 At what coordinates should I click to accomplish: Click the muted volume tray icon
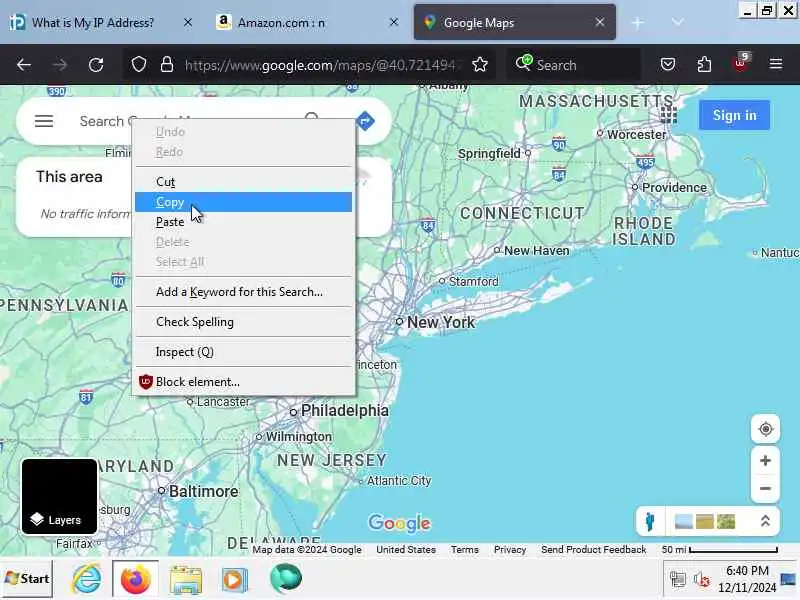[702, 580]
